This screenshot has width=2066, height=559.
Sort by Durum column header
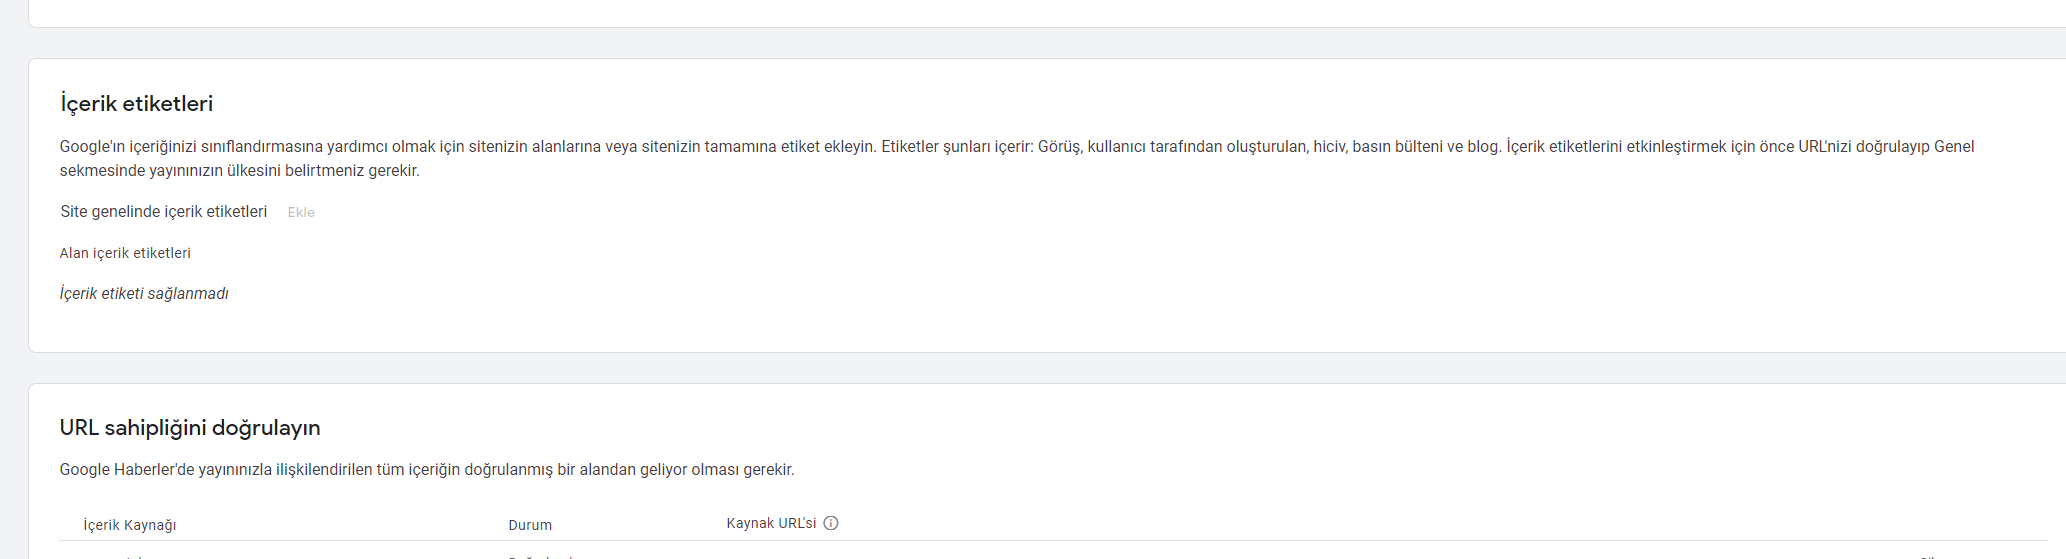(530, 525)
